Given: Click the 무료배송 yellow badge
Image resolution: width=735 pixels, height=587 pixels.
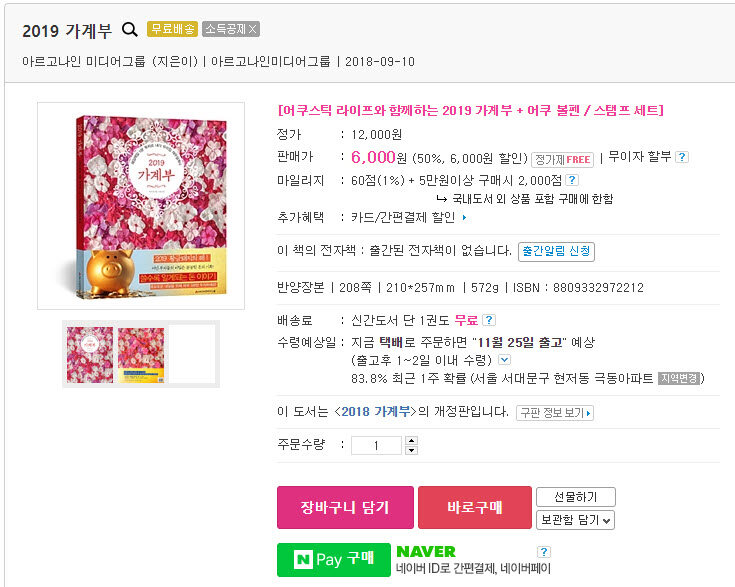Looking at the screenshot, I should tap(172, 29).
